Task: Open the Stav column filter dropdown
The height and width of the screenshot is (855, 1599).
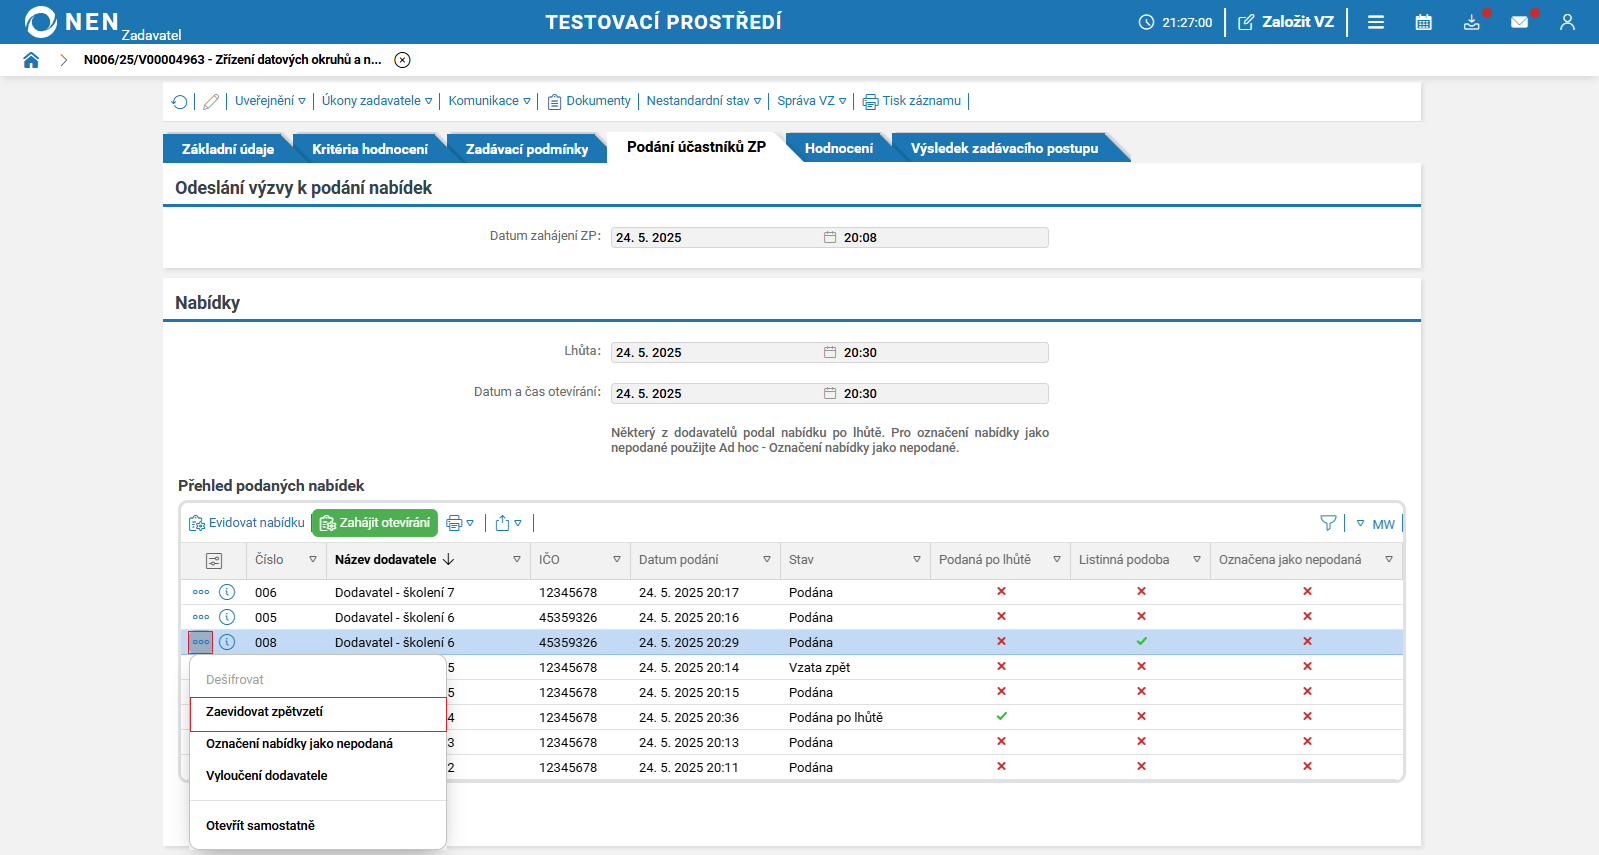Action: tap(916, 560)
